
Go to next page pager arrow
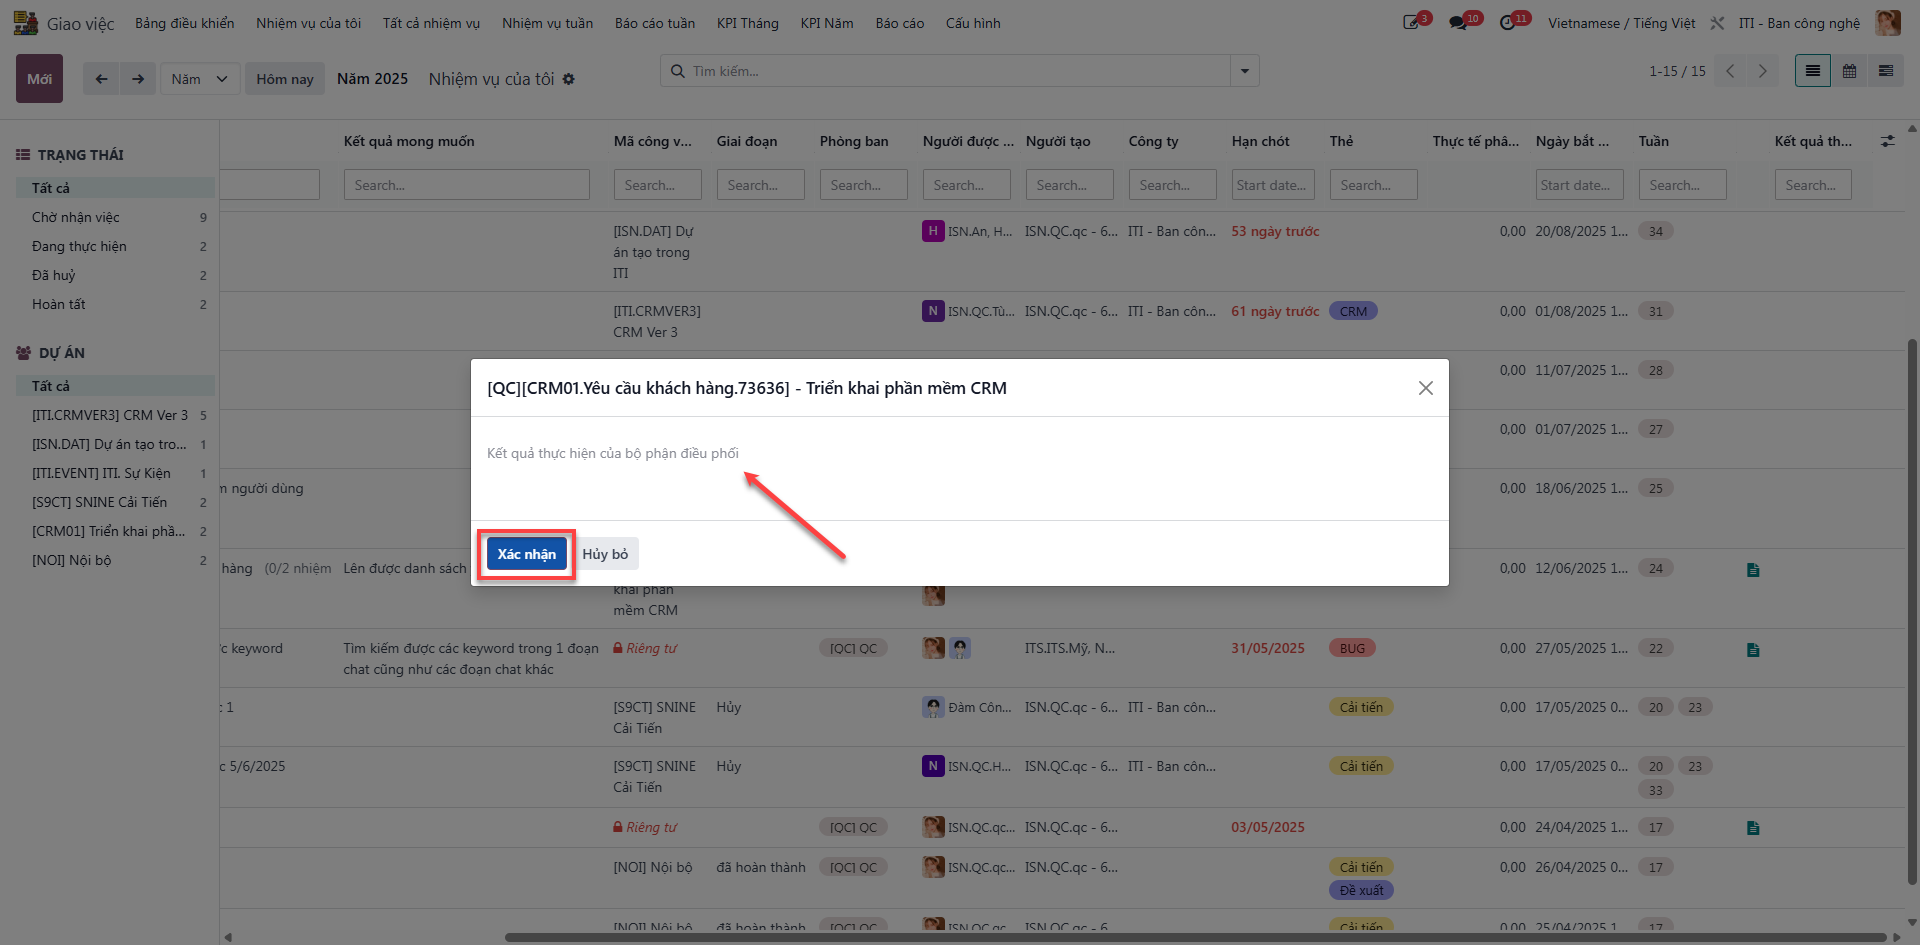[x=1762, y=71]
